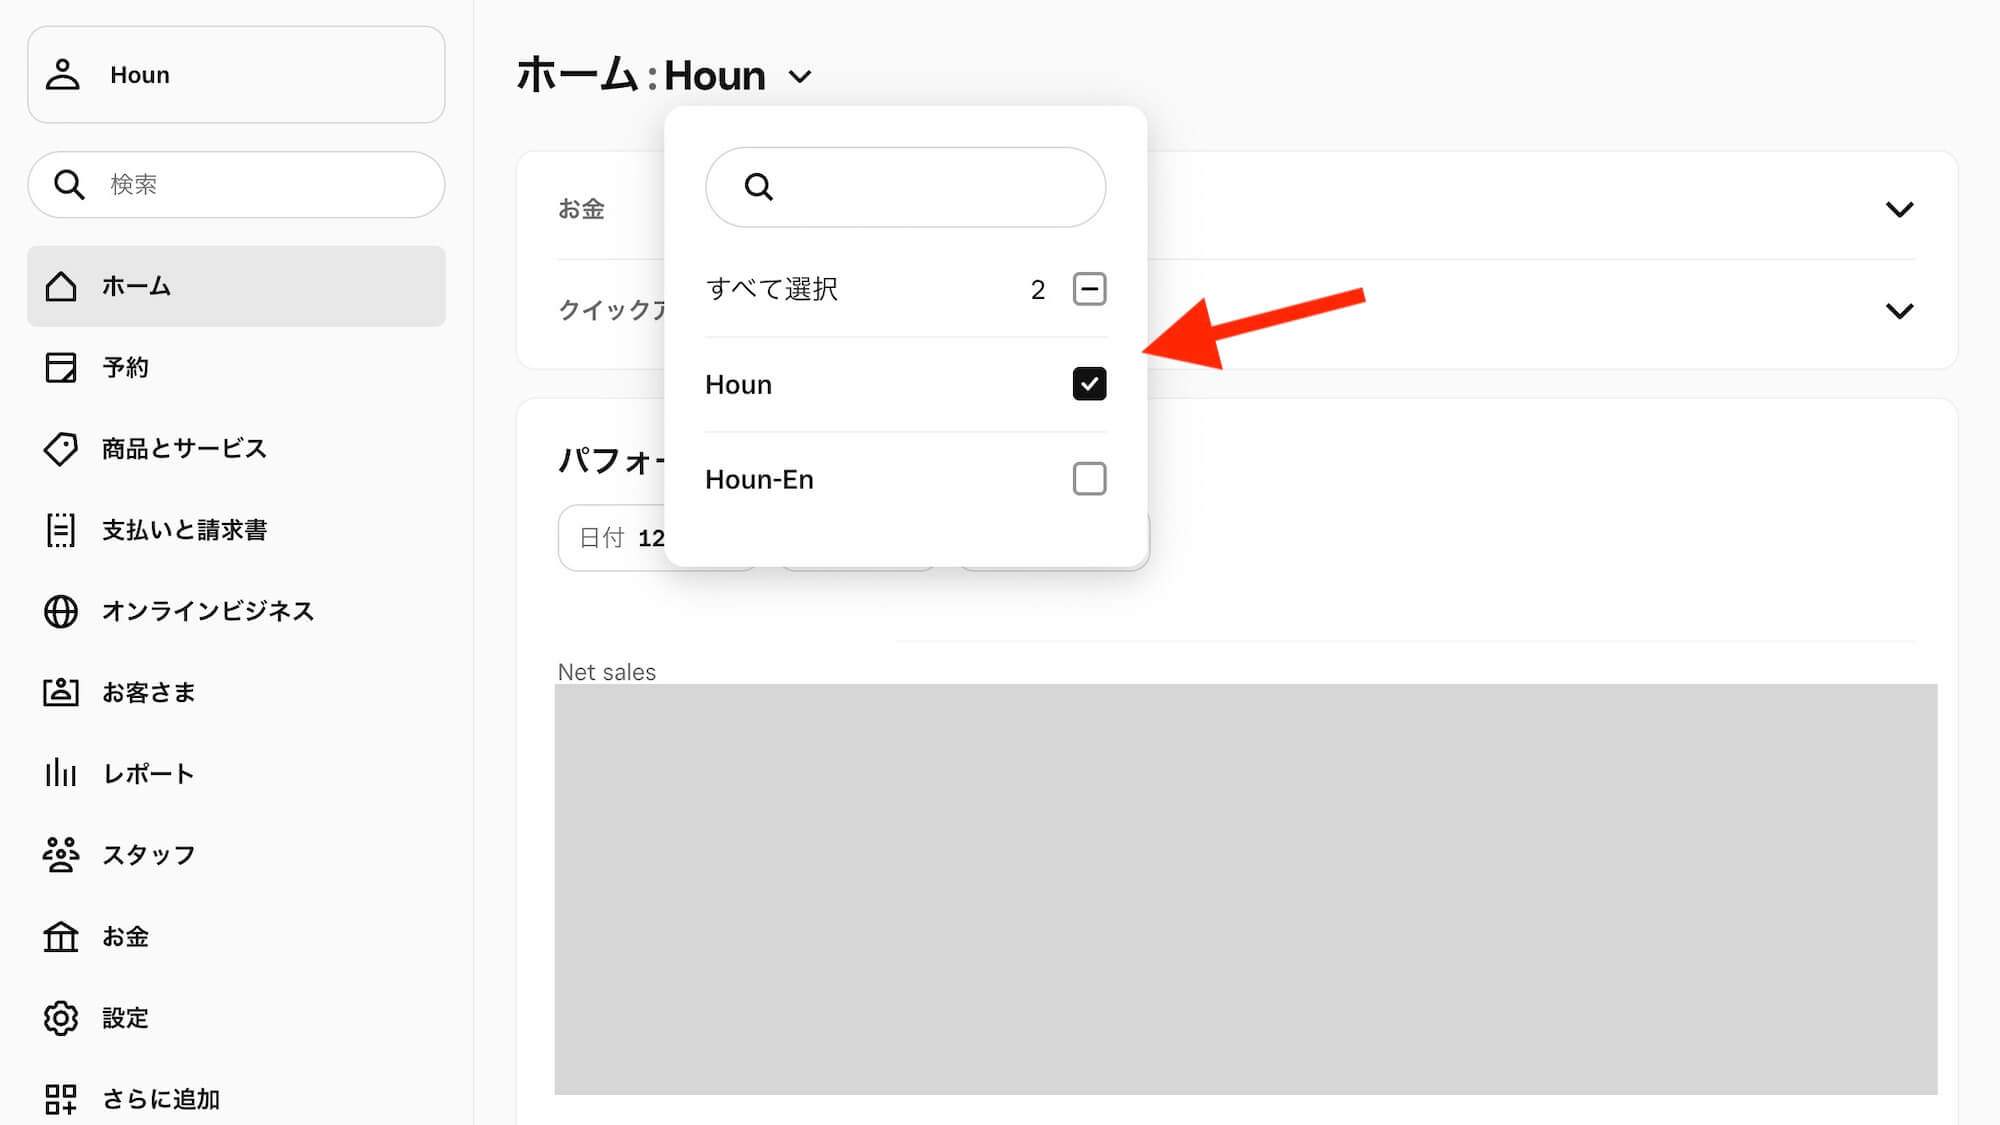The height and width of the screenshot is (1125, 2000).
Task: Select the レポート (Reports) chart icon
Action: pos(62,773)
